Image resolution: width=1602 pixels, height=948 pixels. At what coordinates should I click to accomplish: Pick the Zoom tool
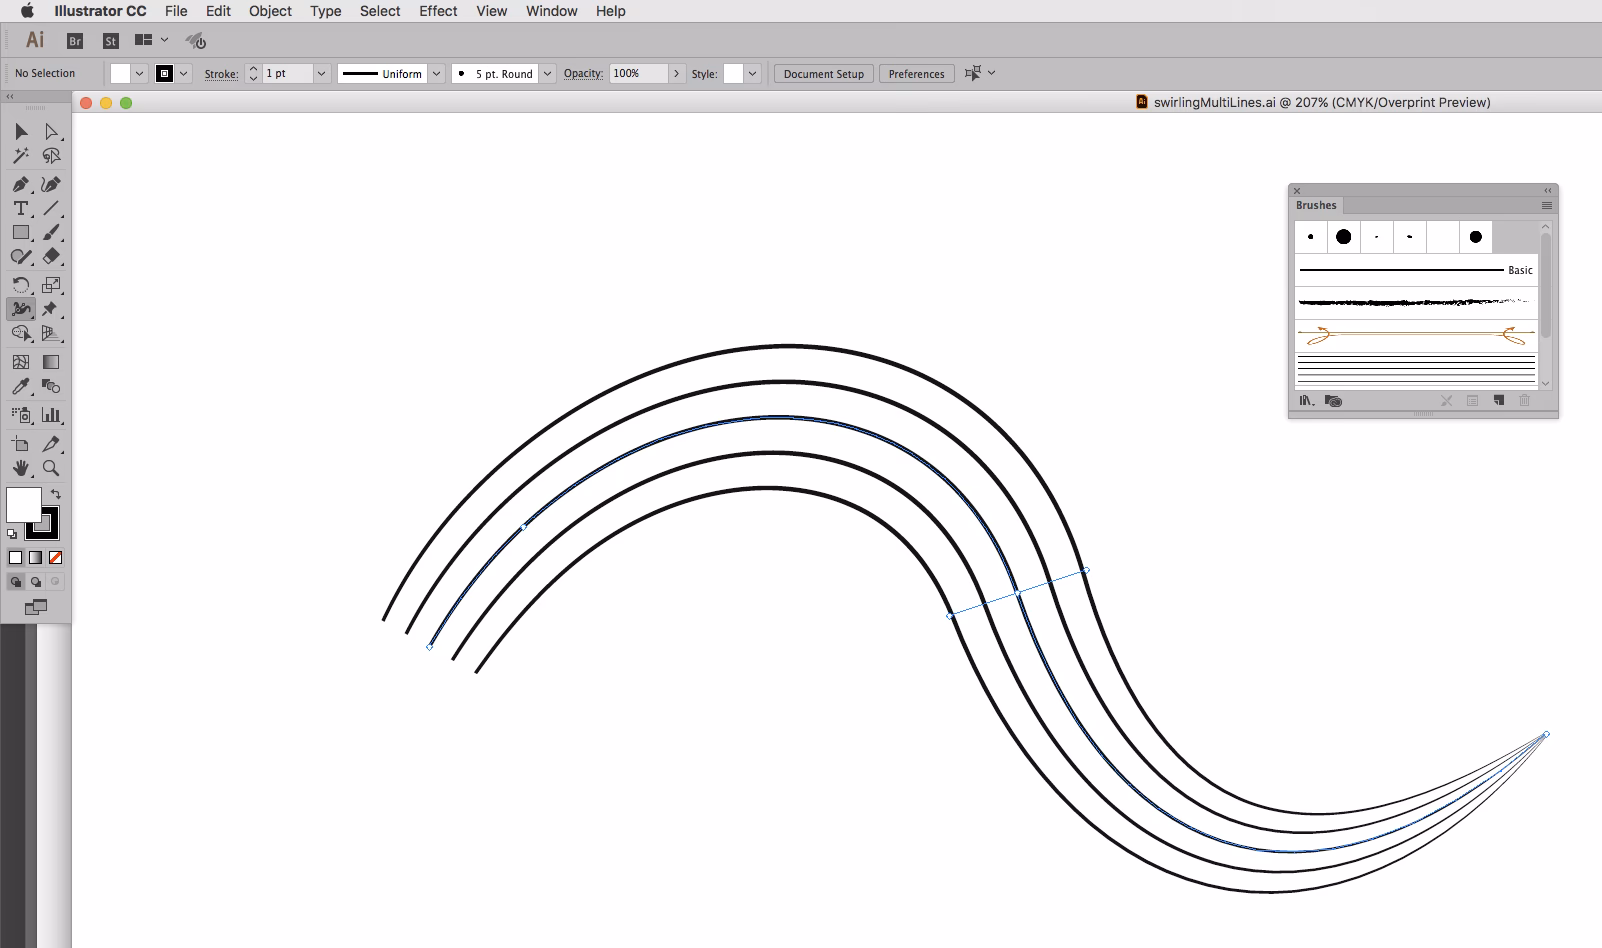(x=52, y=468)
